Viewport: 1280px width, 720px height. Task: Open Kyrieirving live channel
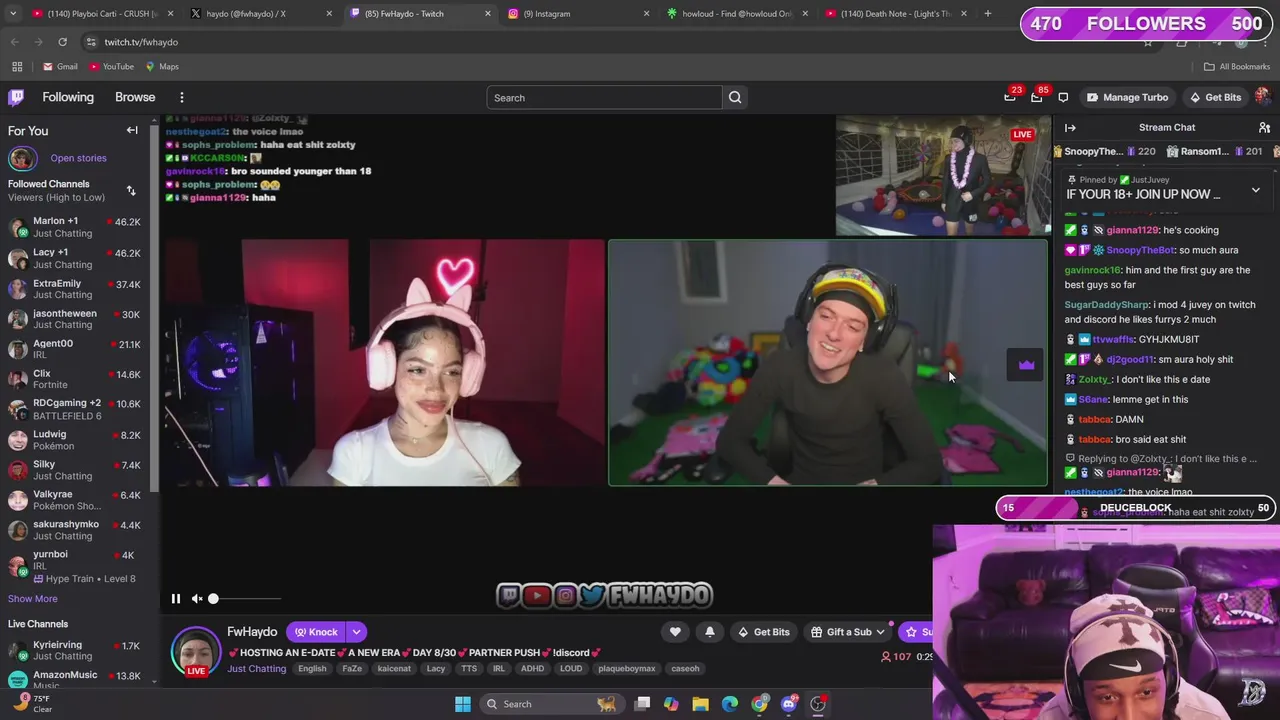click(x=75, y=651)
